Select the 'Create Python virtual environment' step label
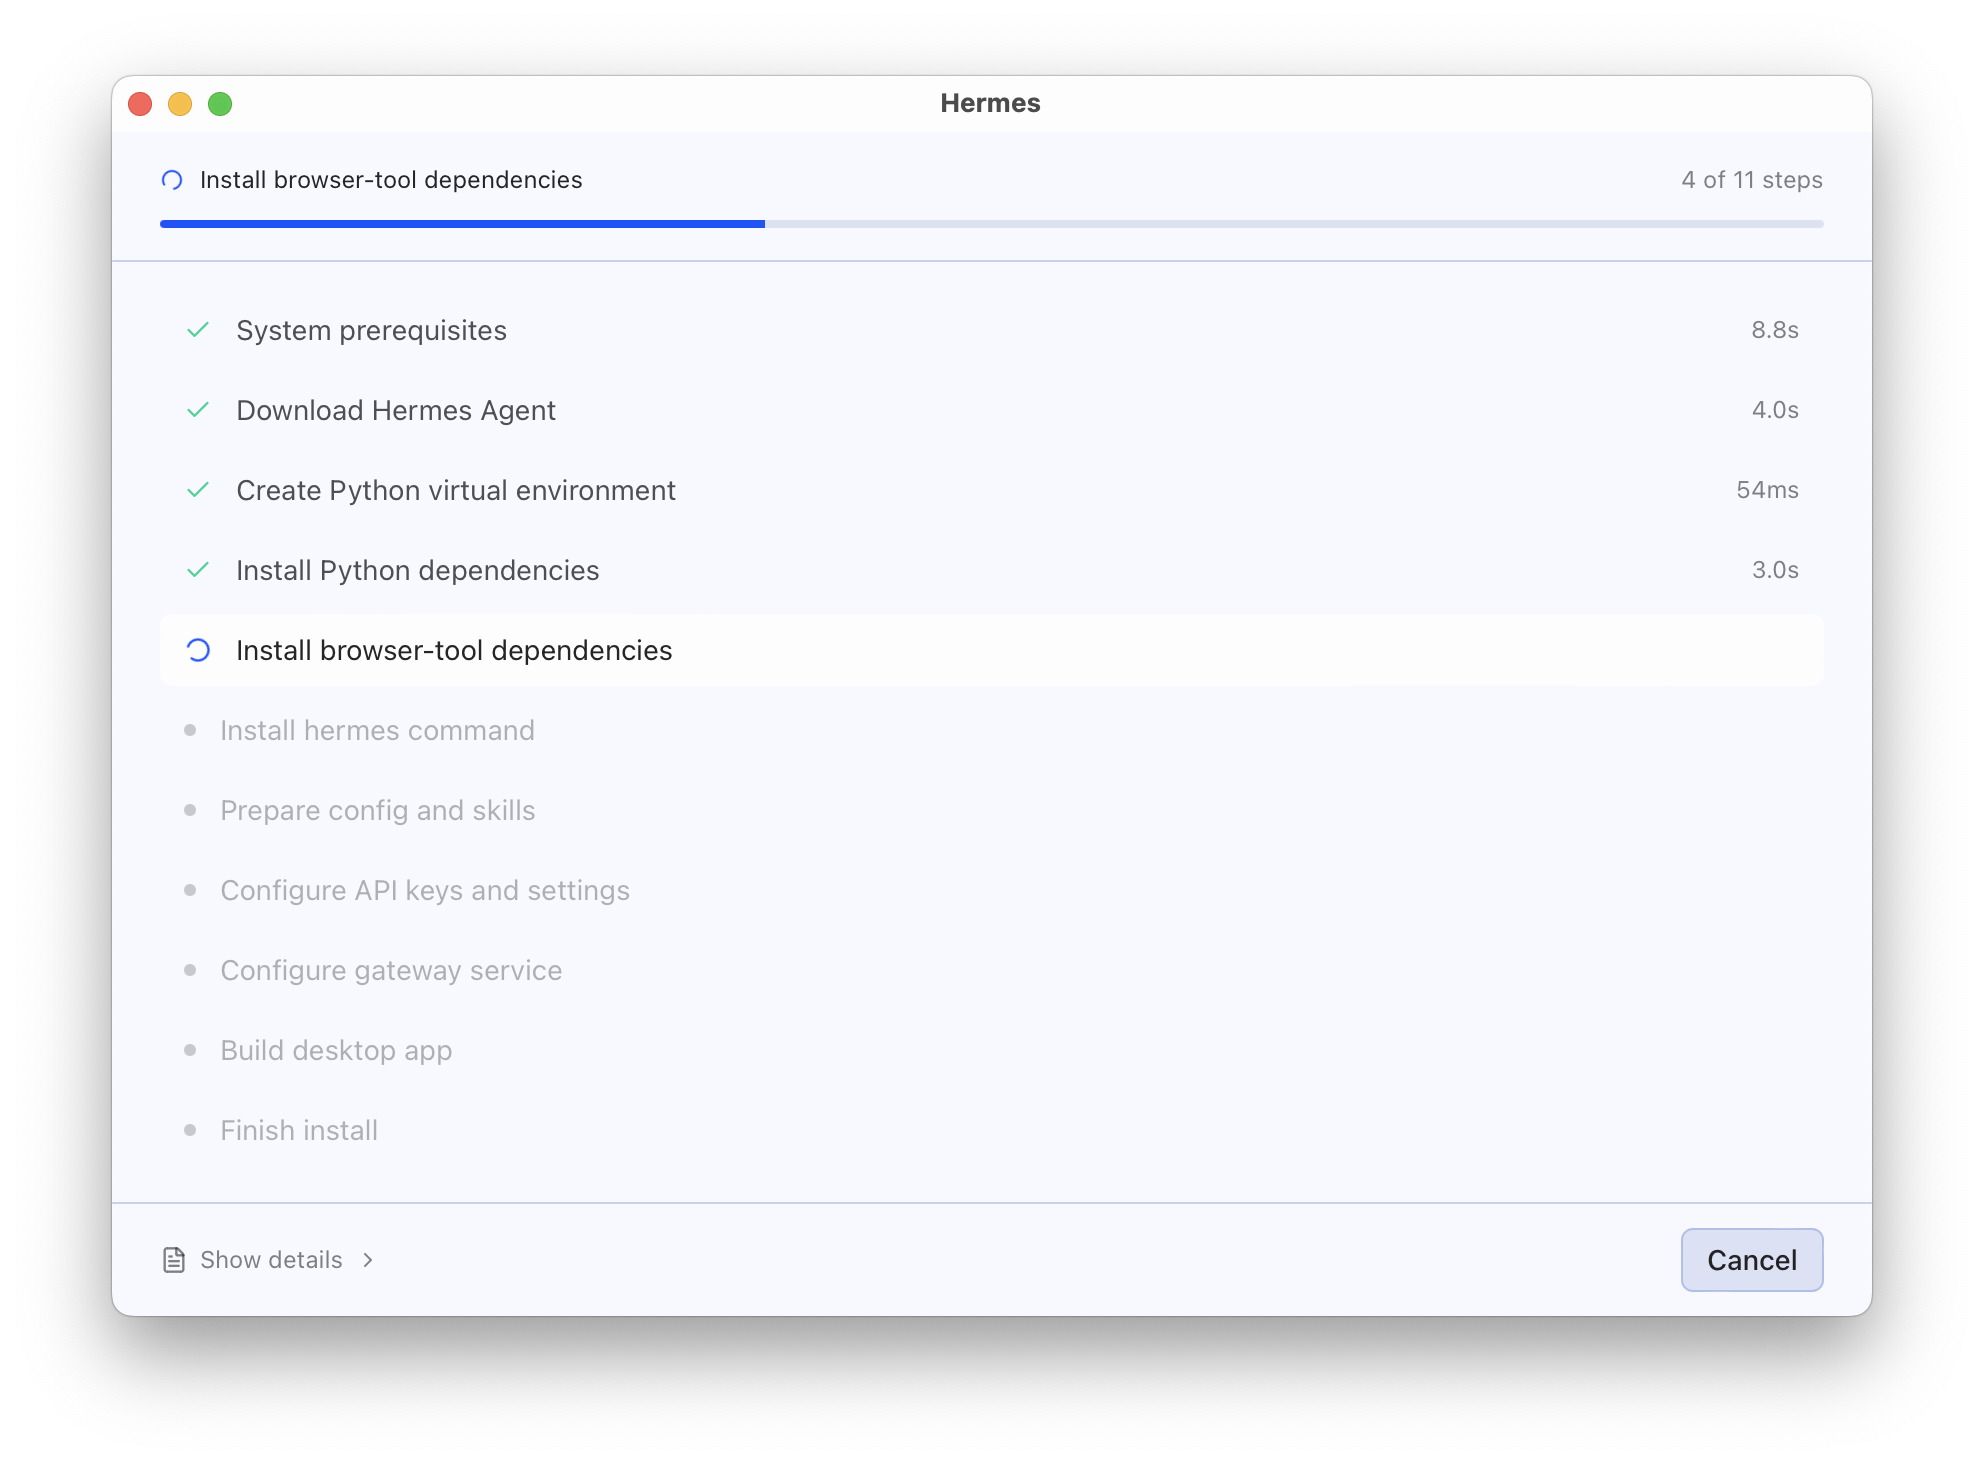This screenshot has height=1464, width=1984. click(456, 490)
